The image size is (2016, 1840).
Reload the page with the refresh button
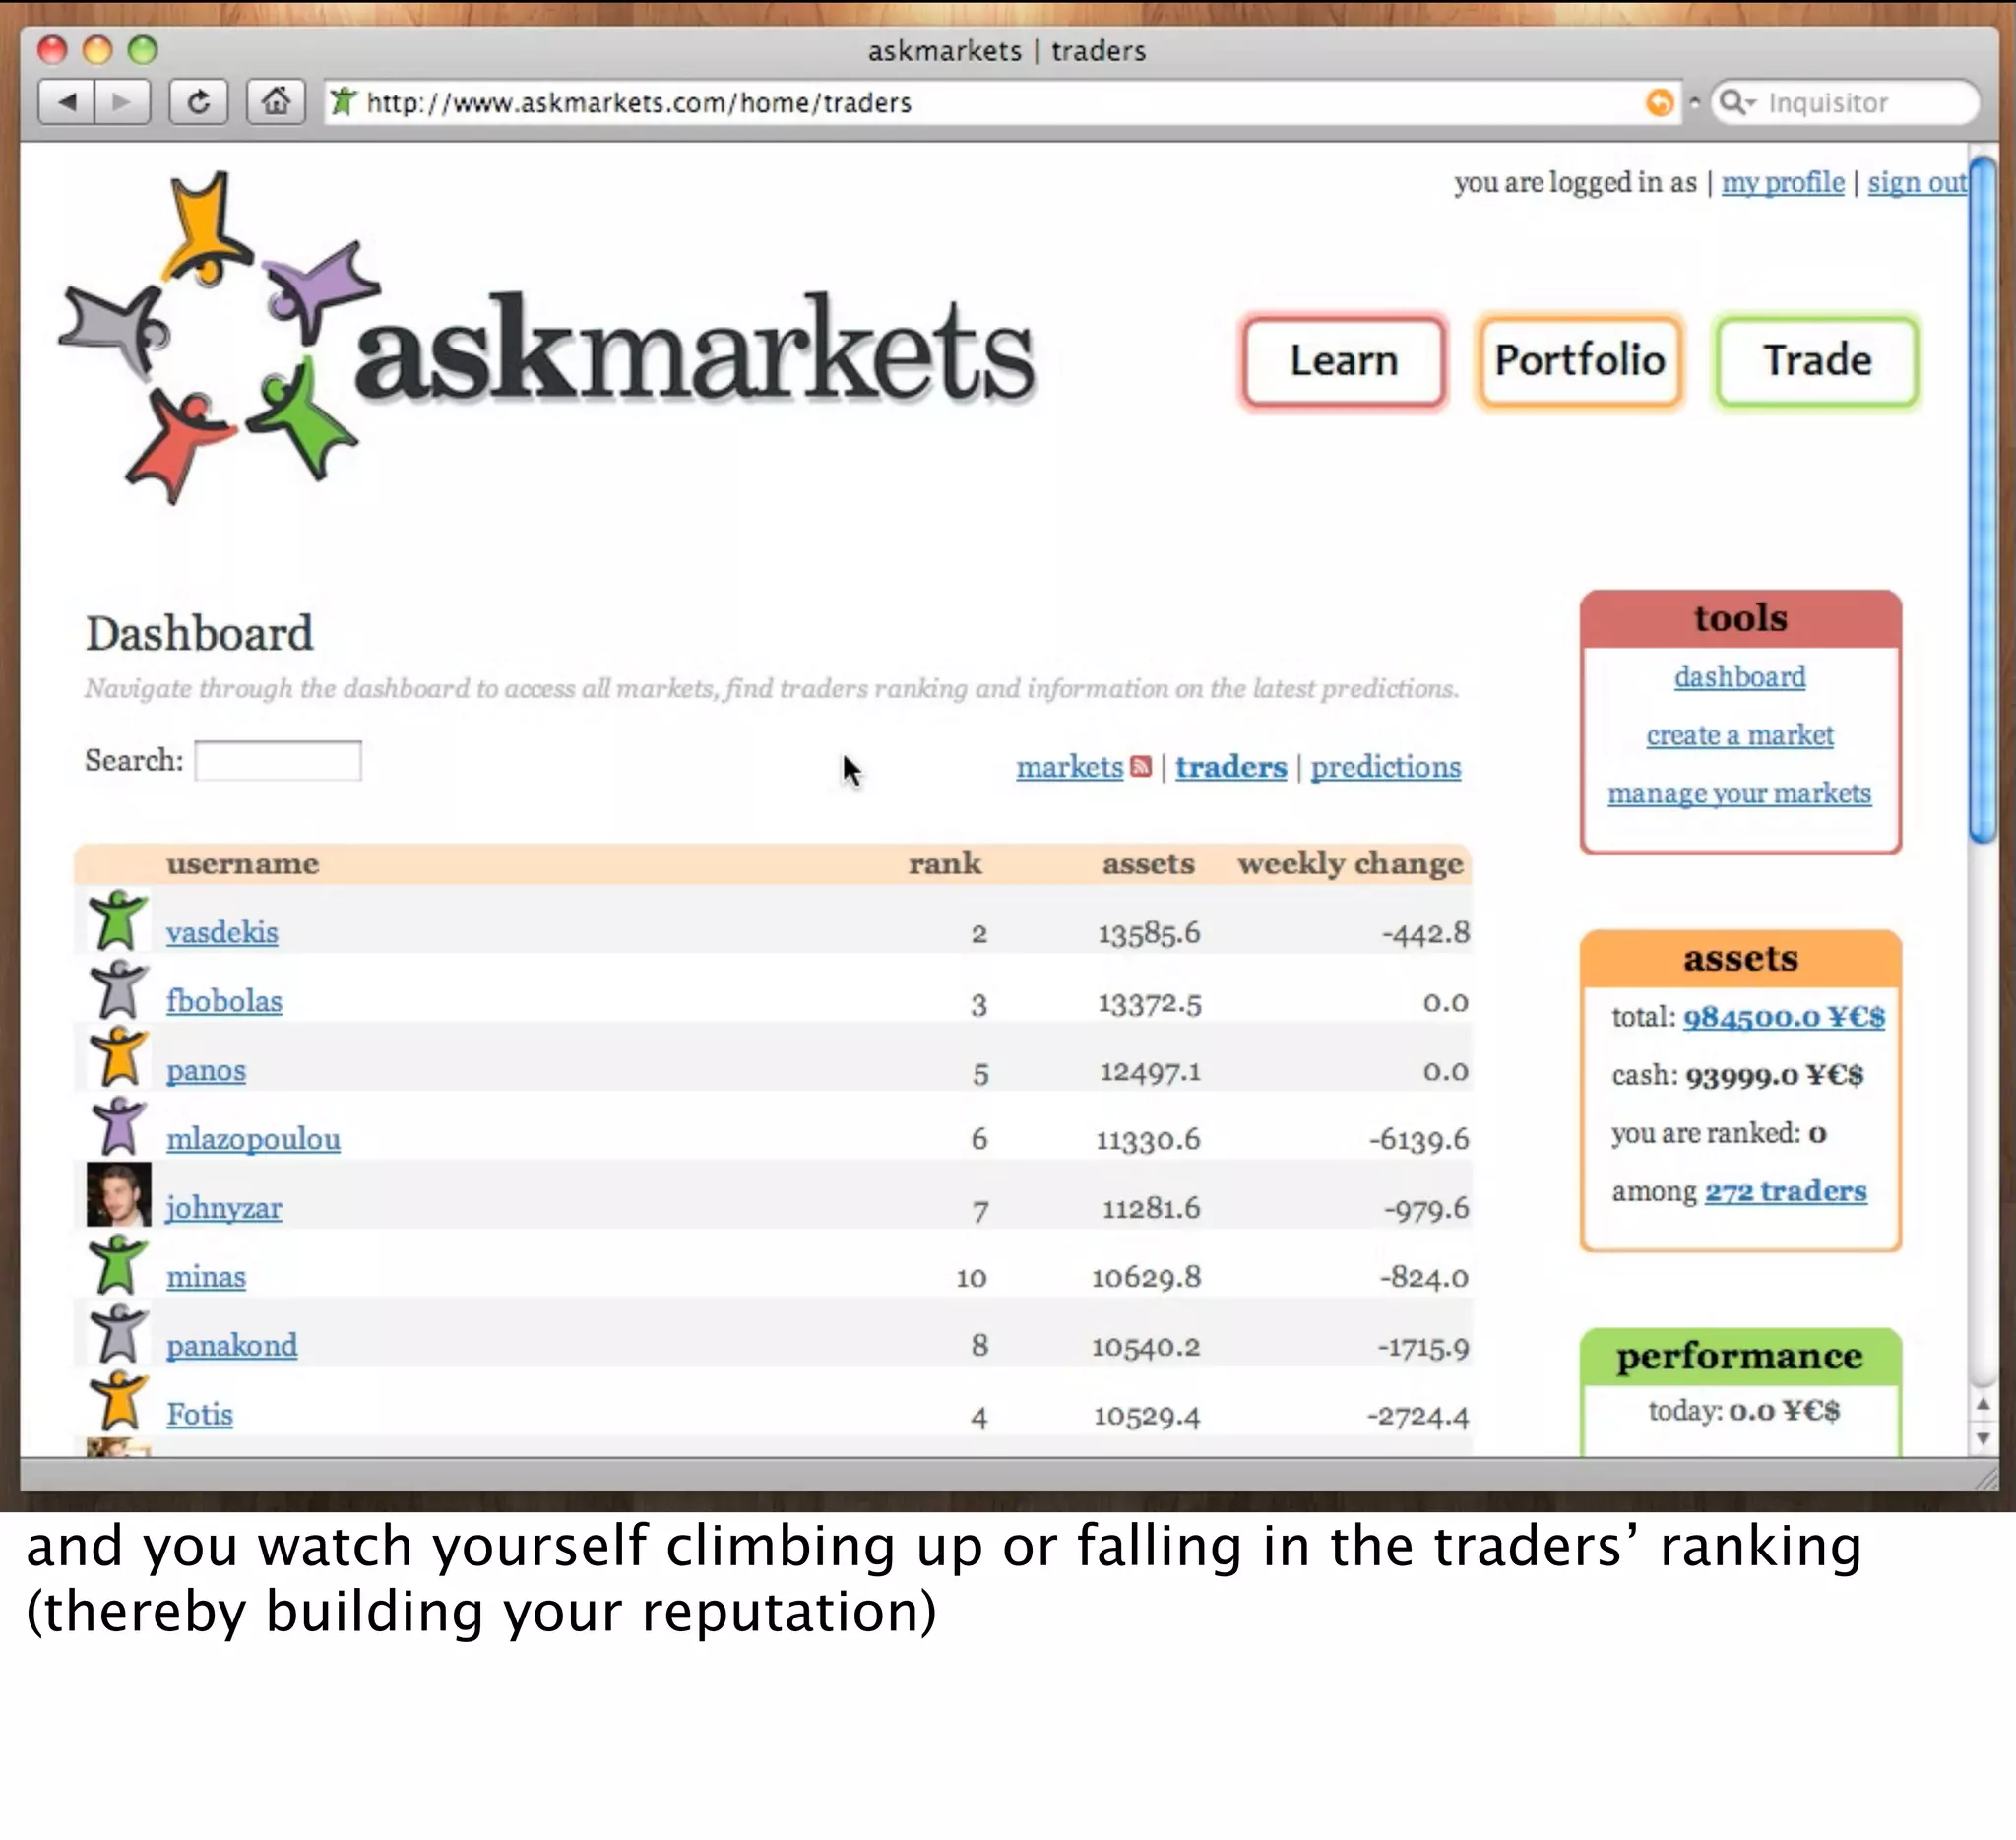(198, 102)
